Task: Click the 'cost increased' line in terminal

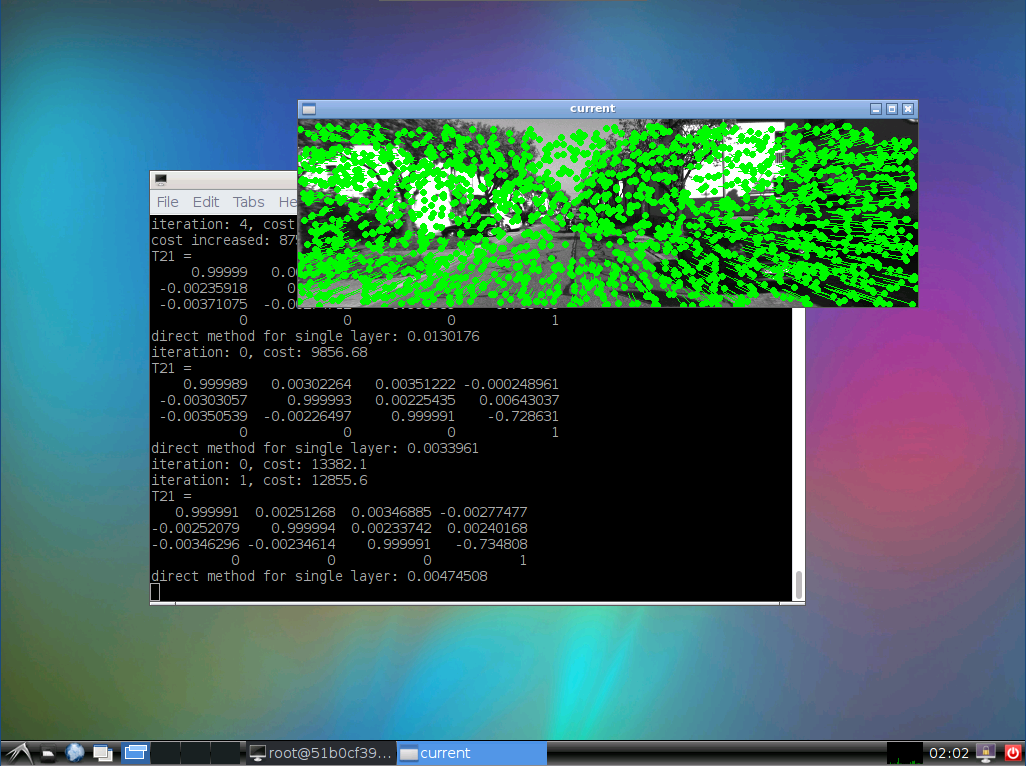Action: [x=224, y=241]
